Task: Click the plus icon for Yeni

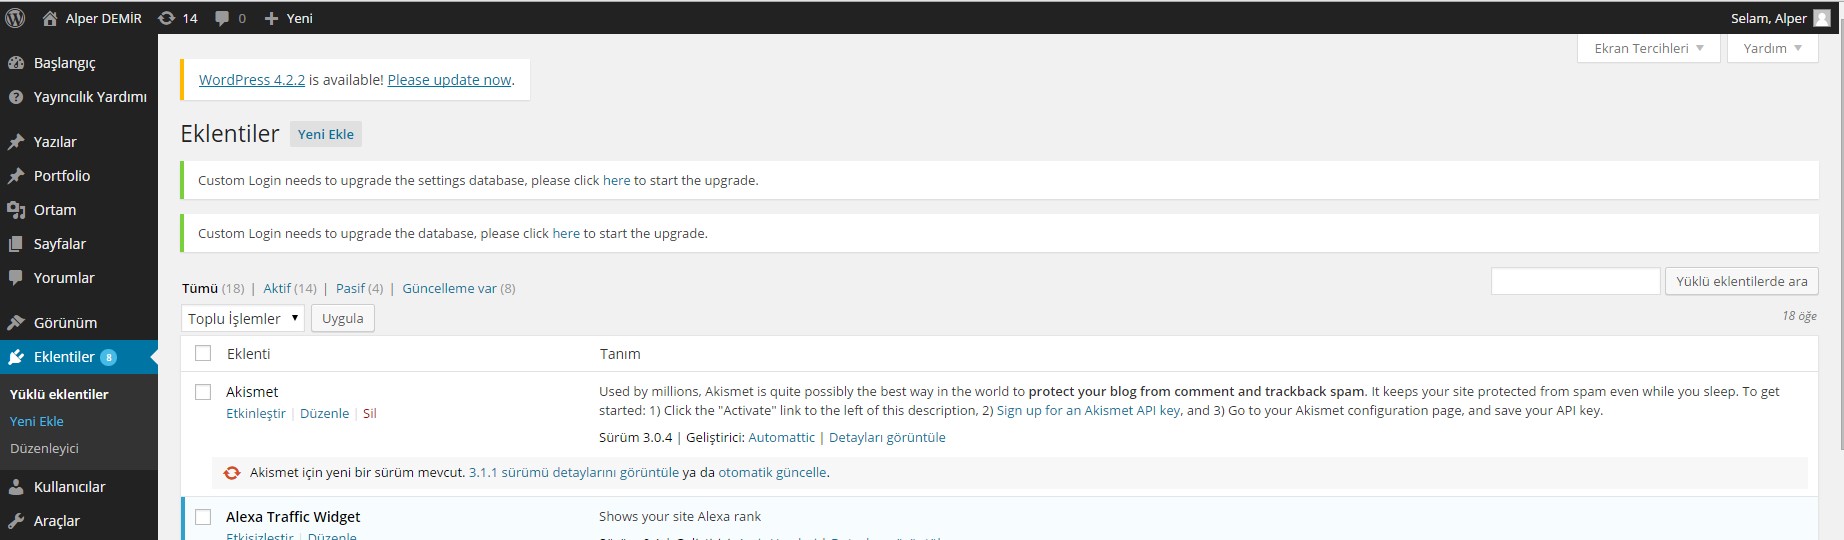Action: (x=271, y=18)
